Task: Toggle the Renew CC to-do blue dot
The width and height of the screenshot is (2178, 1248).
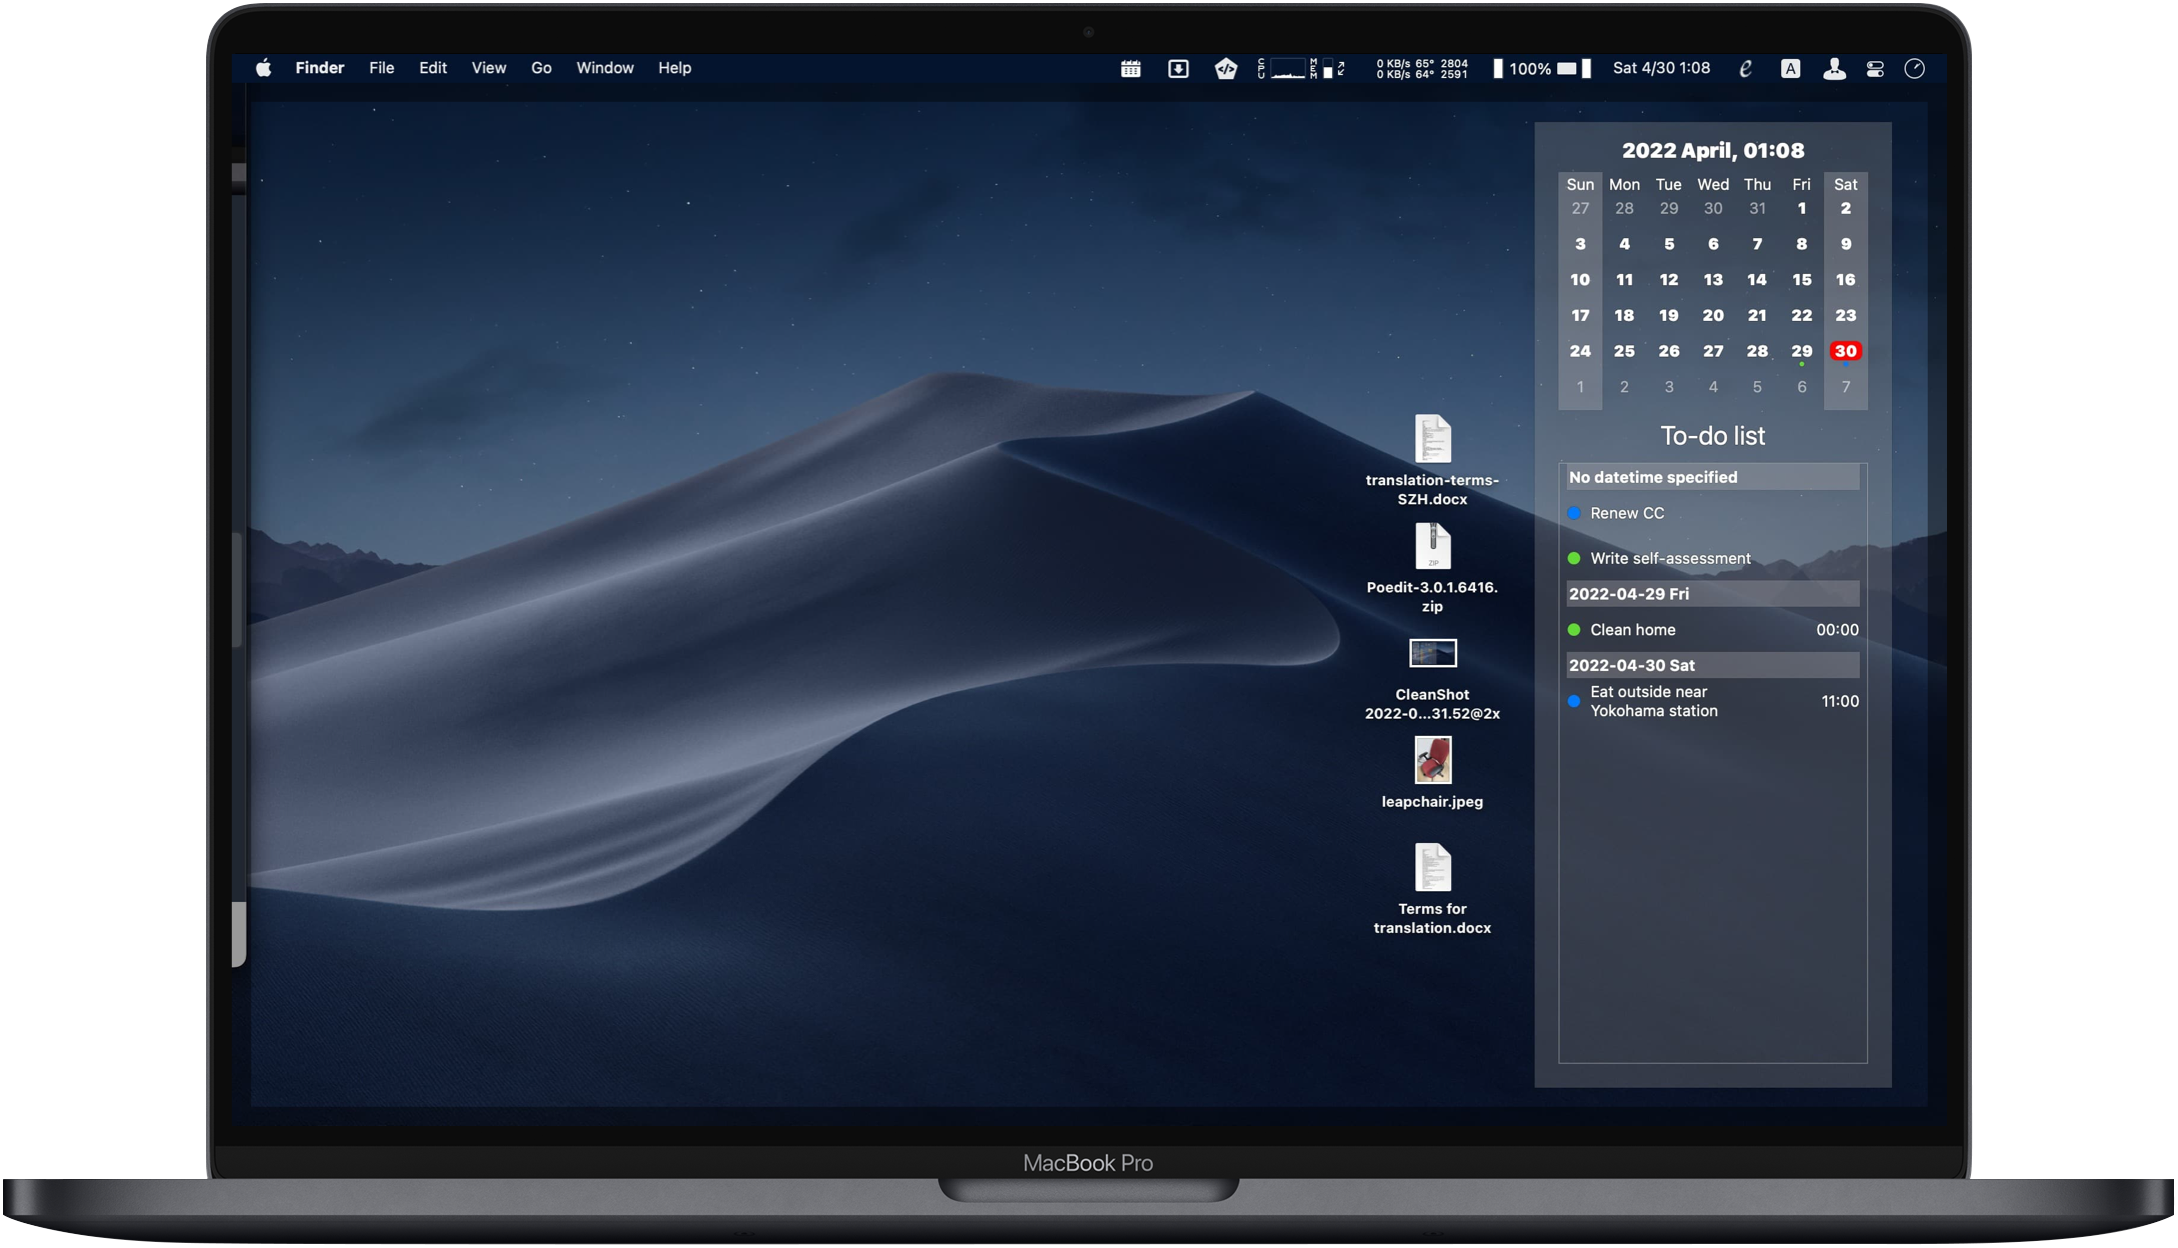Action: tap(1574, 513)
